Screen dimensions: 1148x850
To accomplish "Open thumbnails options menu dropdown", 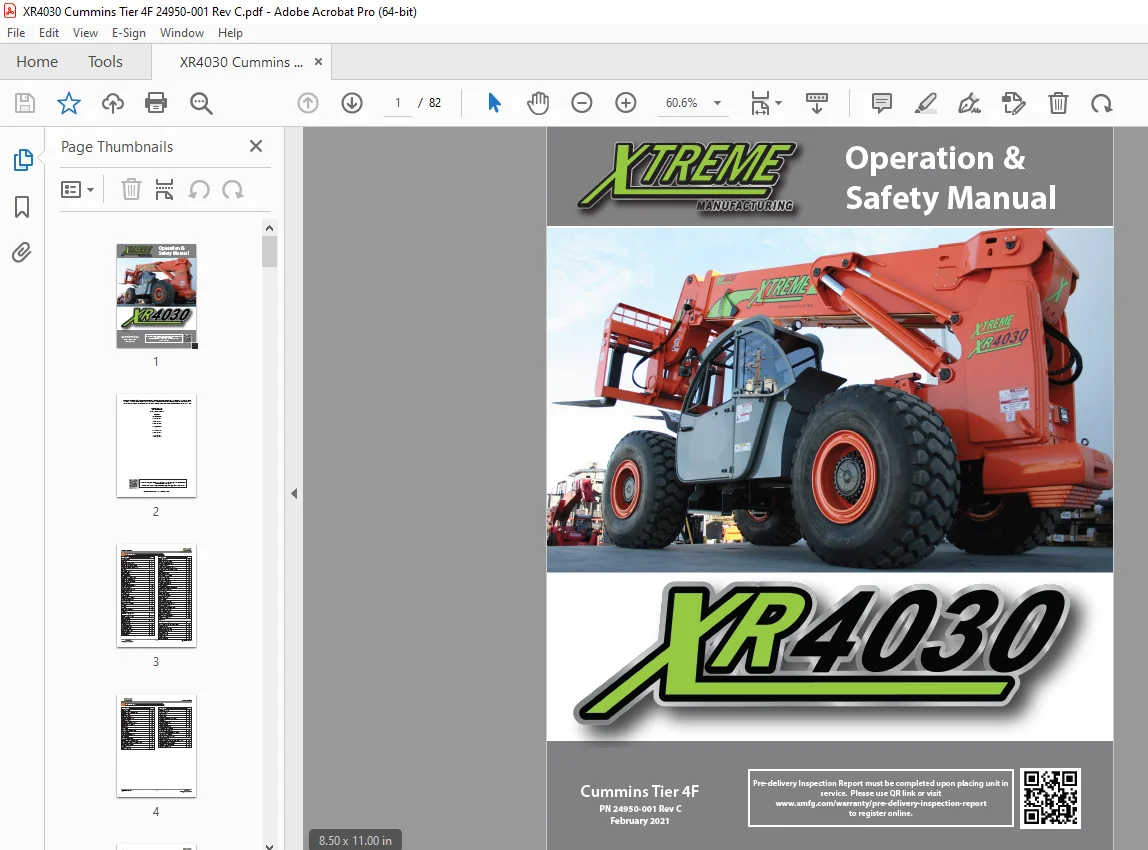I will [x=77, y=190].
